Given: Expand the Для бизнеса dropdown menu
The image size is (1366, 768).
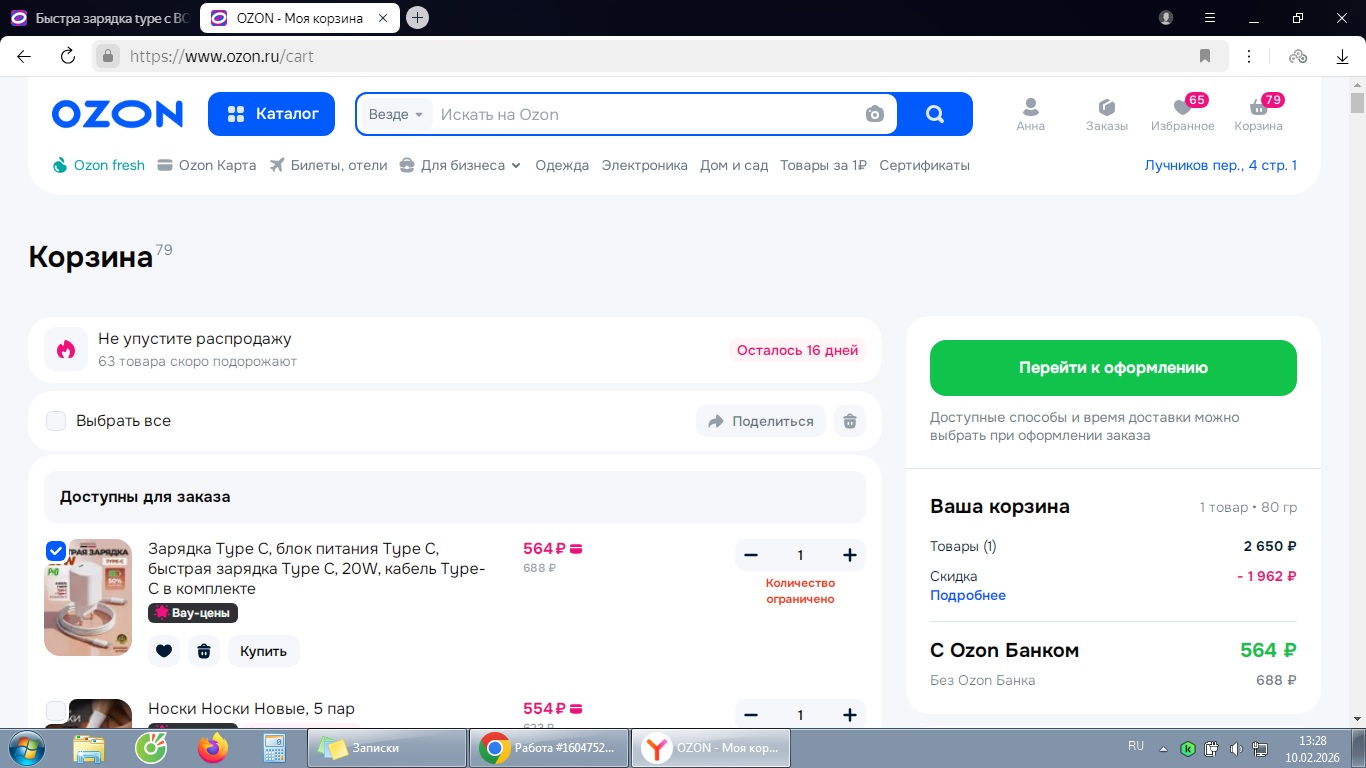Looking at the screenshot, I should [x=461, y=165].
